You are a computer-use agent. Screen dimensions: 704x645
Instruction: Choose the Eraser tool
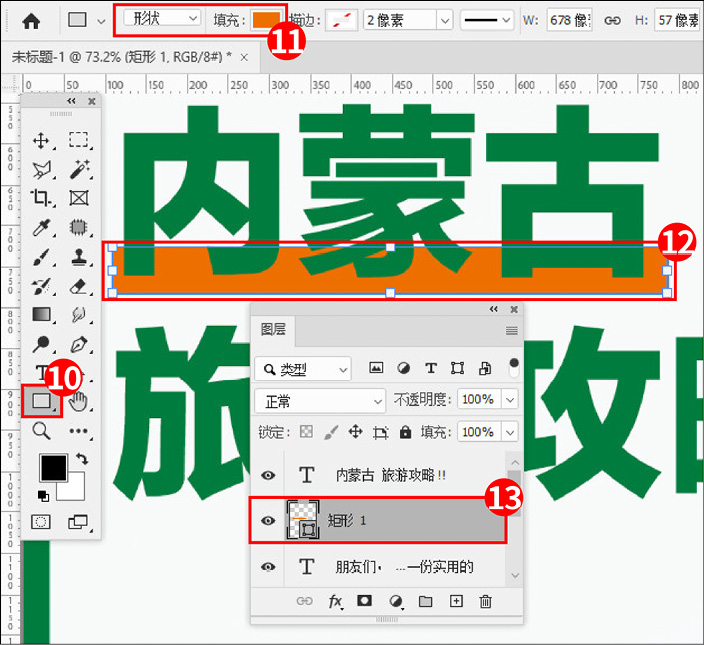pyautogui.click(x=79, y=287)
